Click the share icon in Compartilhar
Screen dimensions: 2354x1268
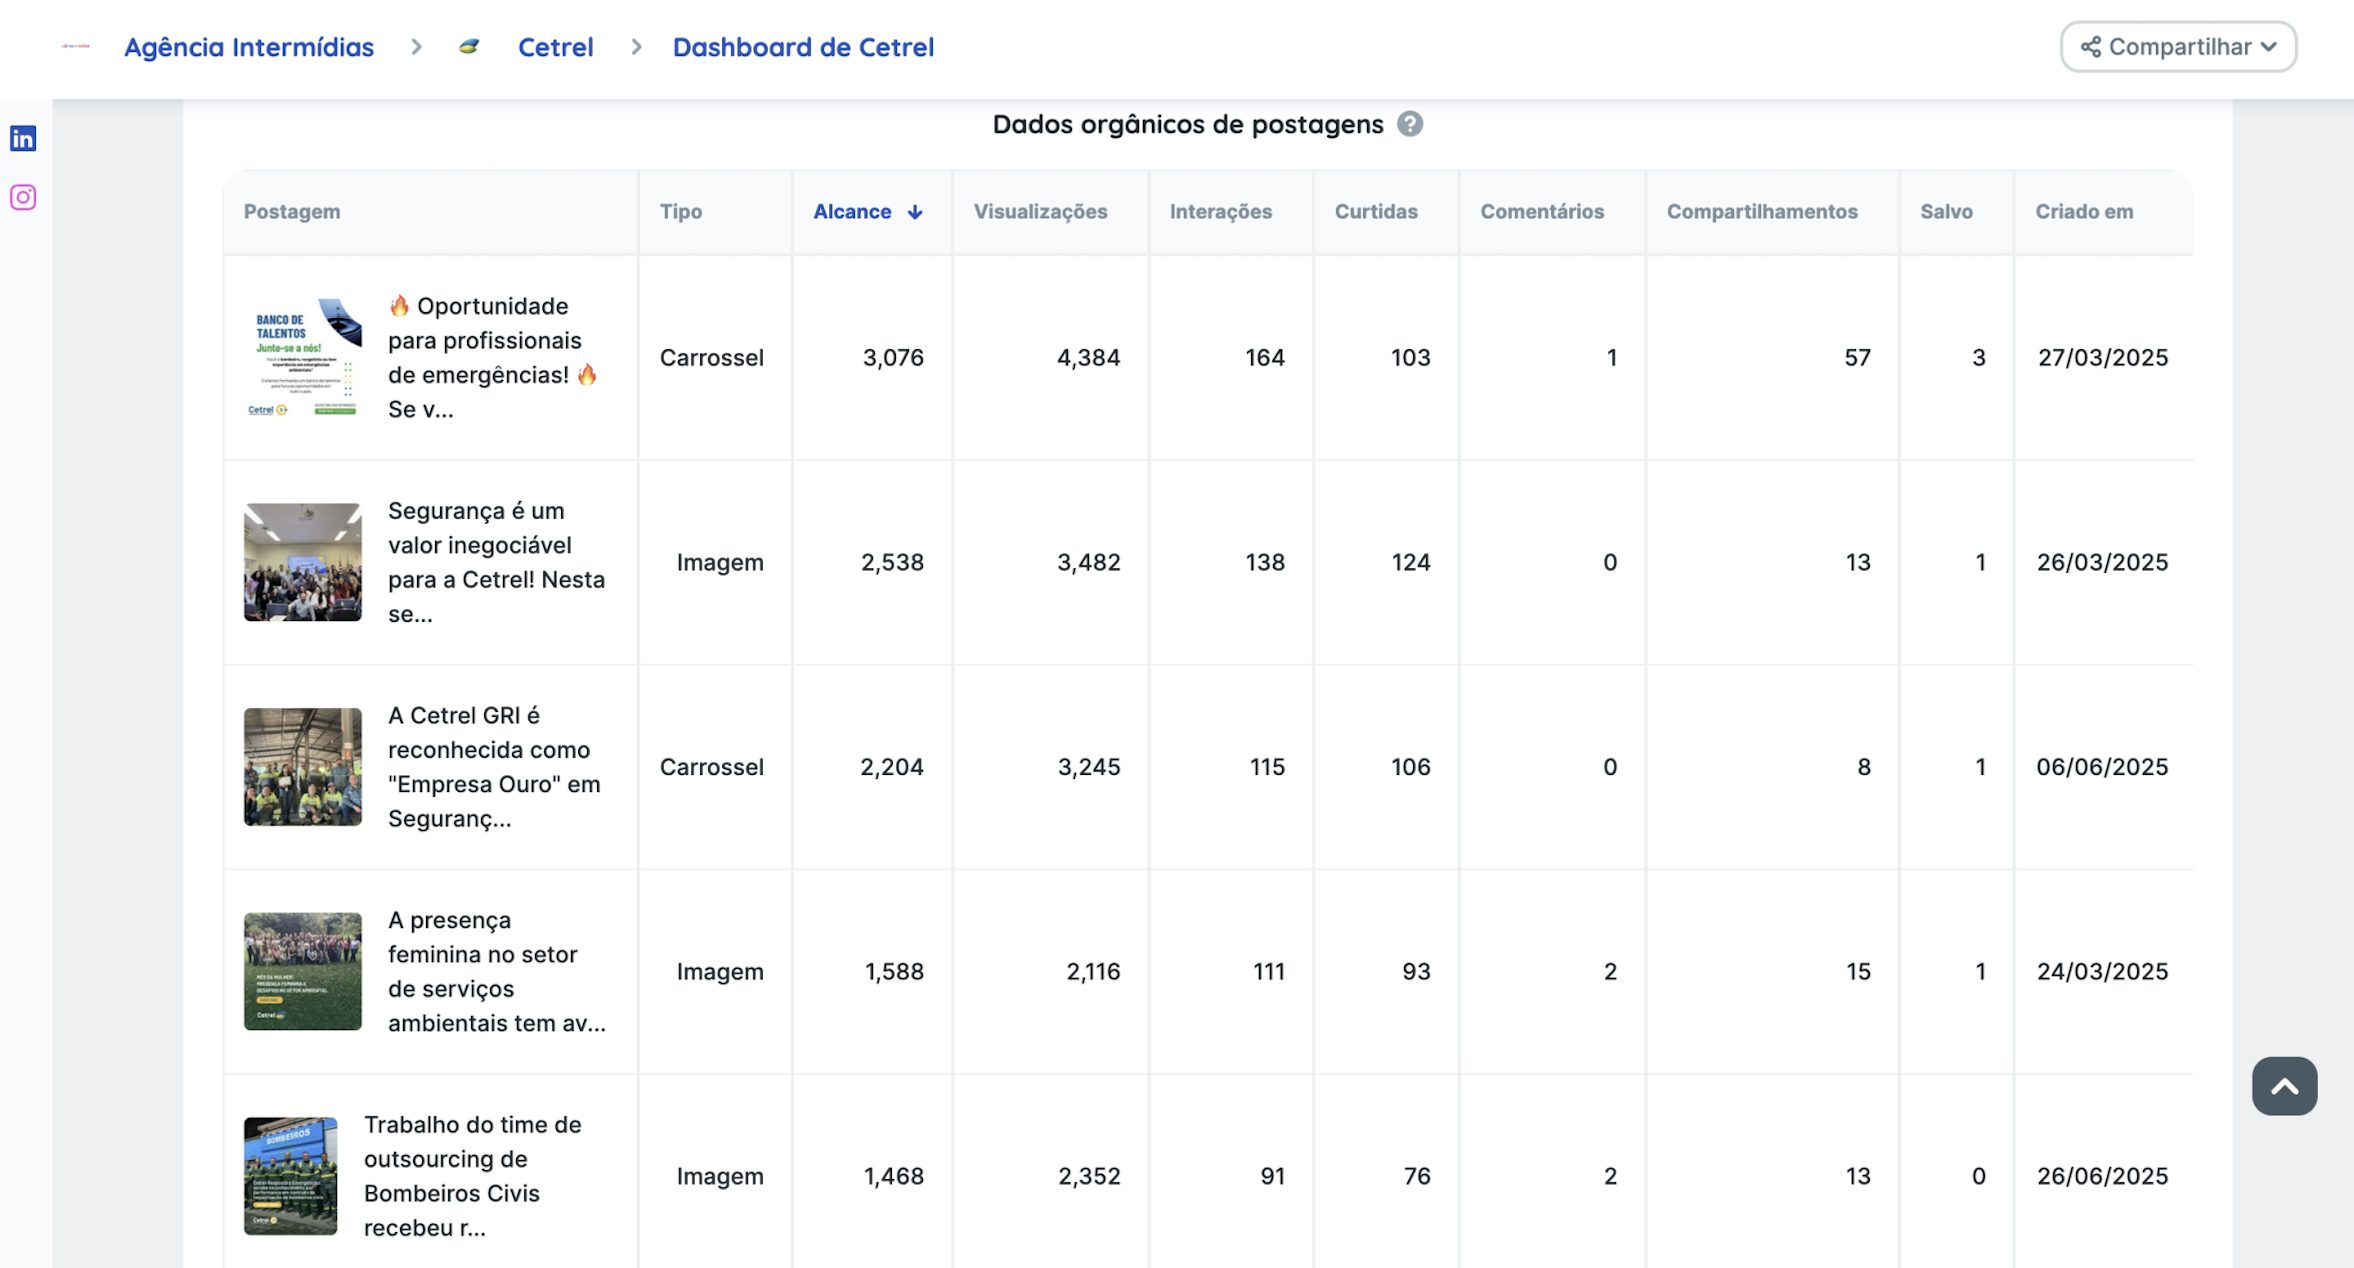[2090, 47]
